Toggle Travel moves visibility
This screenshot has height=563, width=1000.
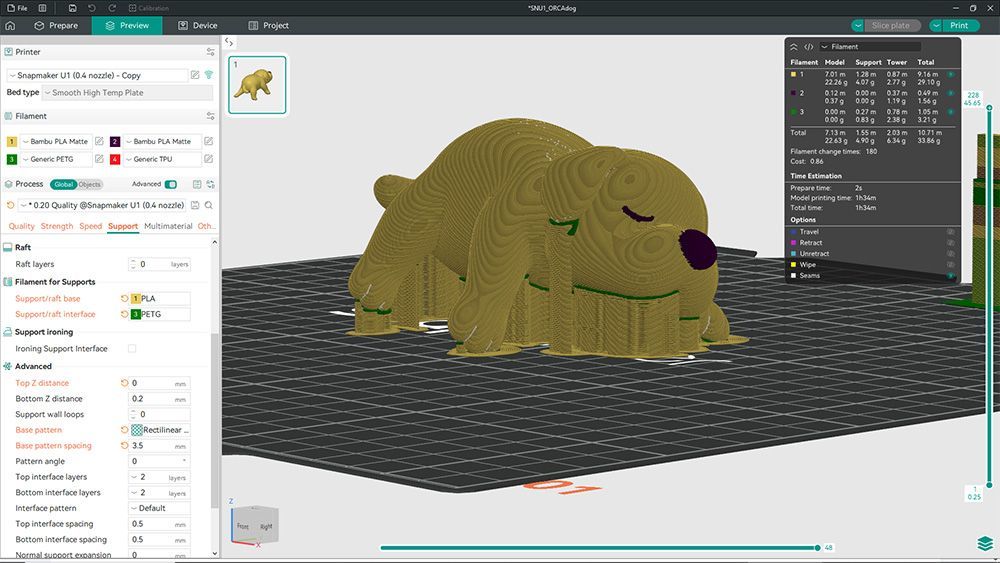point(950,232)
